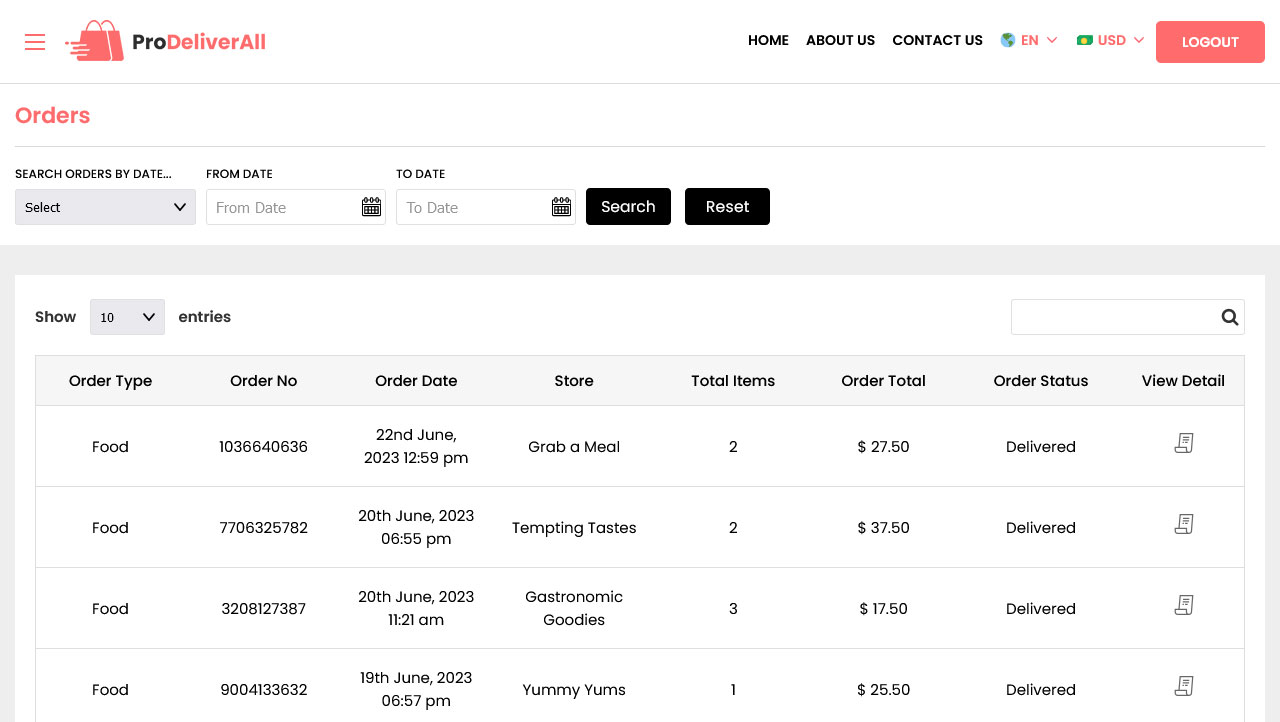Open To Date calendar picker icon
The height and width of the screenshot is (722, 1280).
pos(561,207)
